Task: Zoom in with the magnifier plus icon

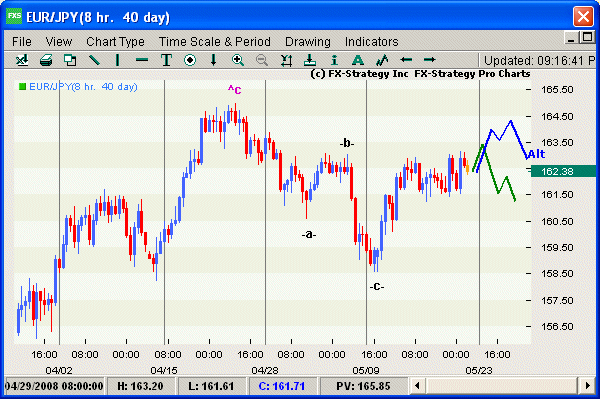Action: click(x=238, y=60)
